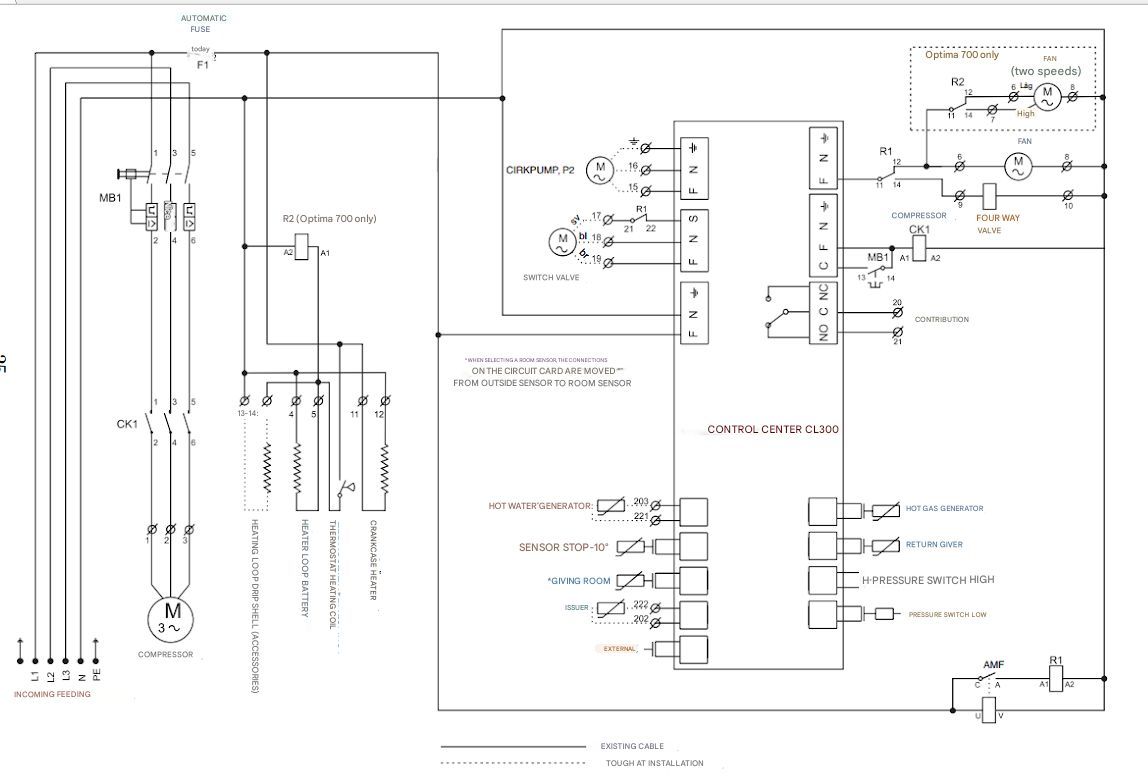The width and height of the screenshot is (1148, 782).
Task: Click terminal 16 at the cirkpump
Action: pos(645,170)
